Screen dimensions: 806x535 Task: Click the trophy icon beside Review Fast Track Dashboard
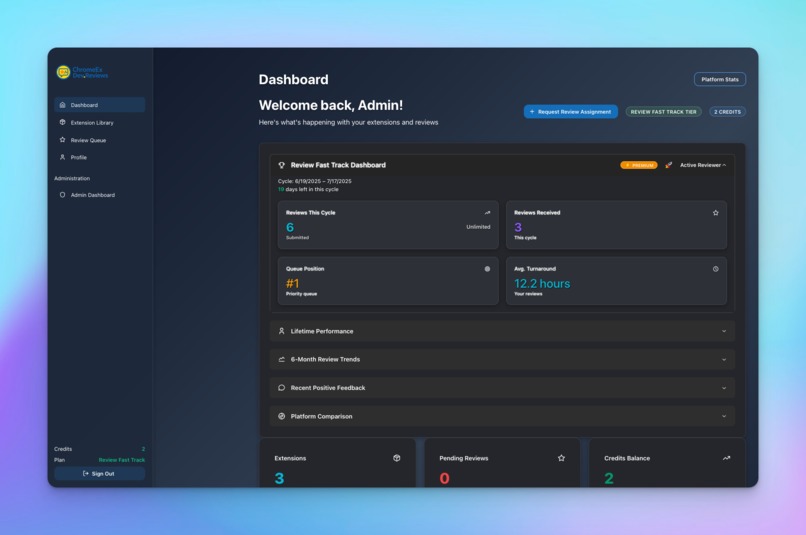click(x=282, y=165)
